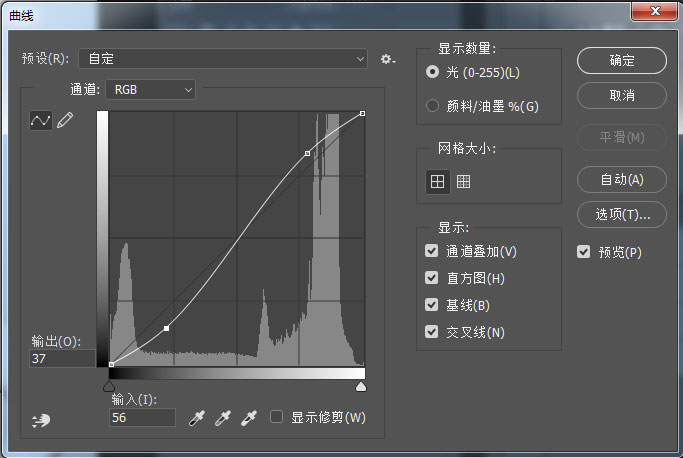683x458 pixels.
Task: Toggle the 基线(B) checkbox
Action: 431,305
